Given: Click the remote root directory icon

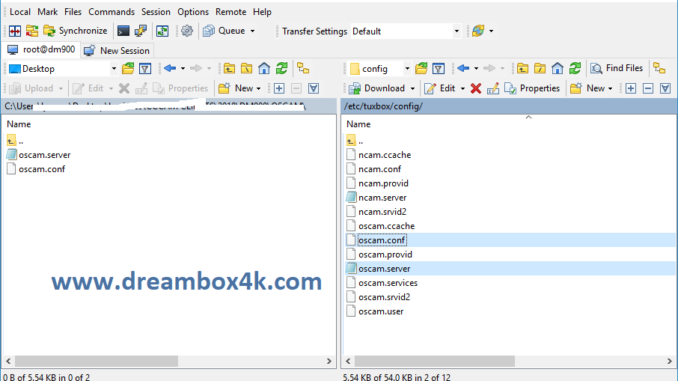Looking at the screenshot, I should click(540, 68).
